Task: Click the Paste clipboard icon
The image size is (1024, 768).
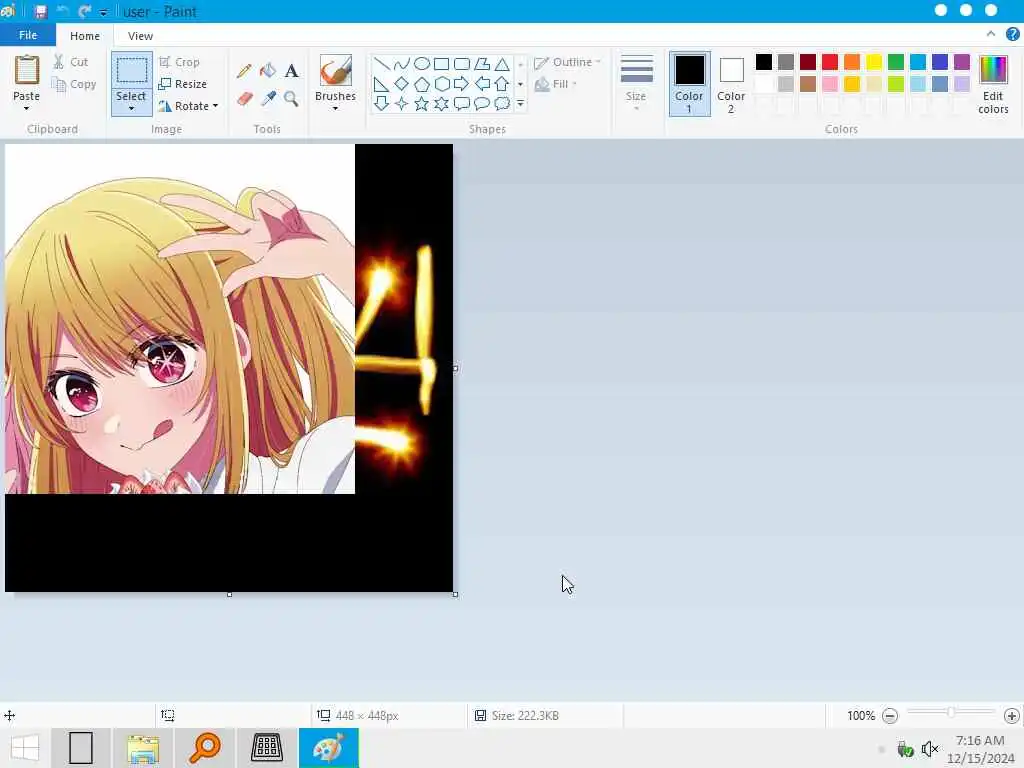Action: pyautogui.click(x=27, y=71)
